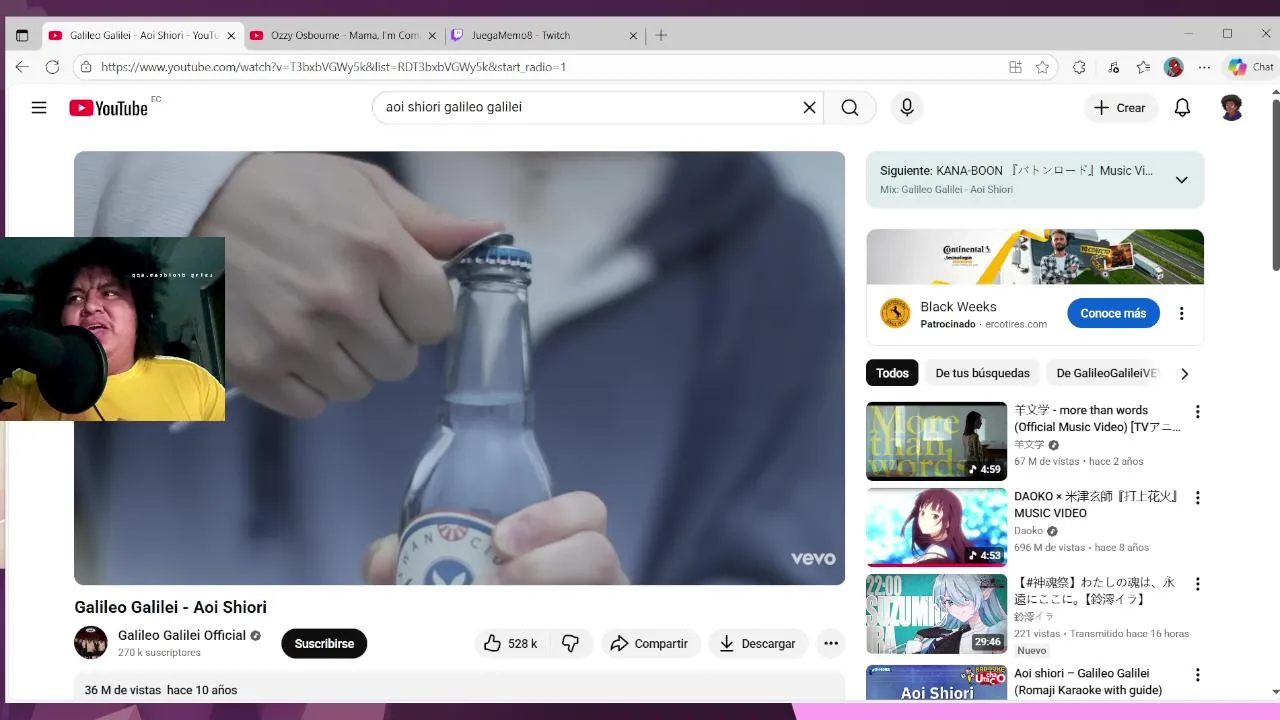This screenshot has width=1280, height=720.
Task: Run search with magnifier button
Action: coord(850,108)
